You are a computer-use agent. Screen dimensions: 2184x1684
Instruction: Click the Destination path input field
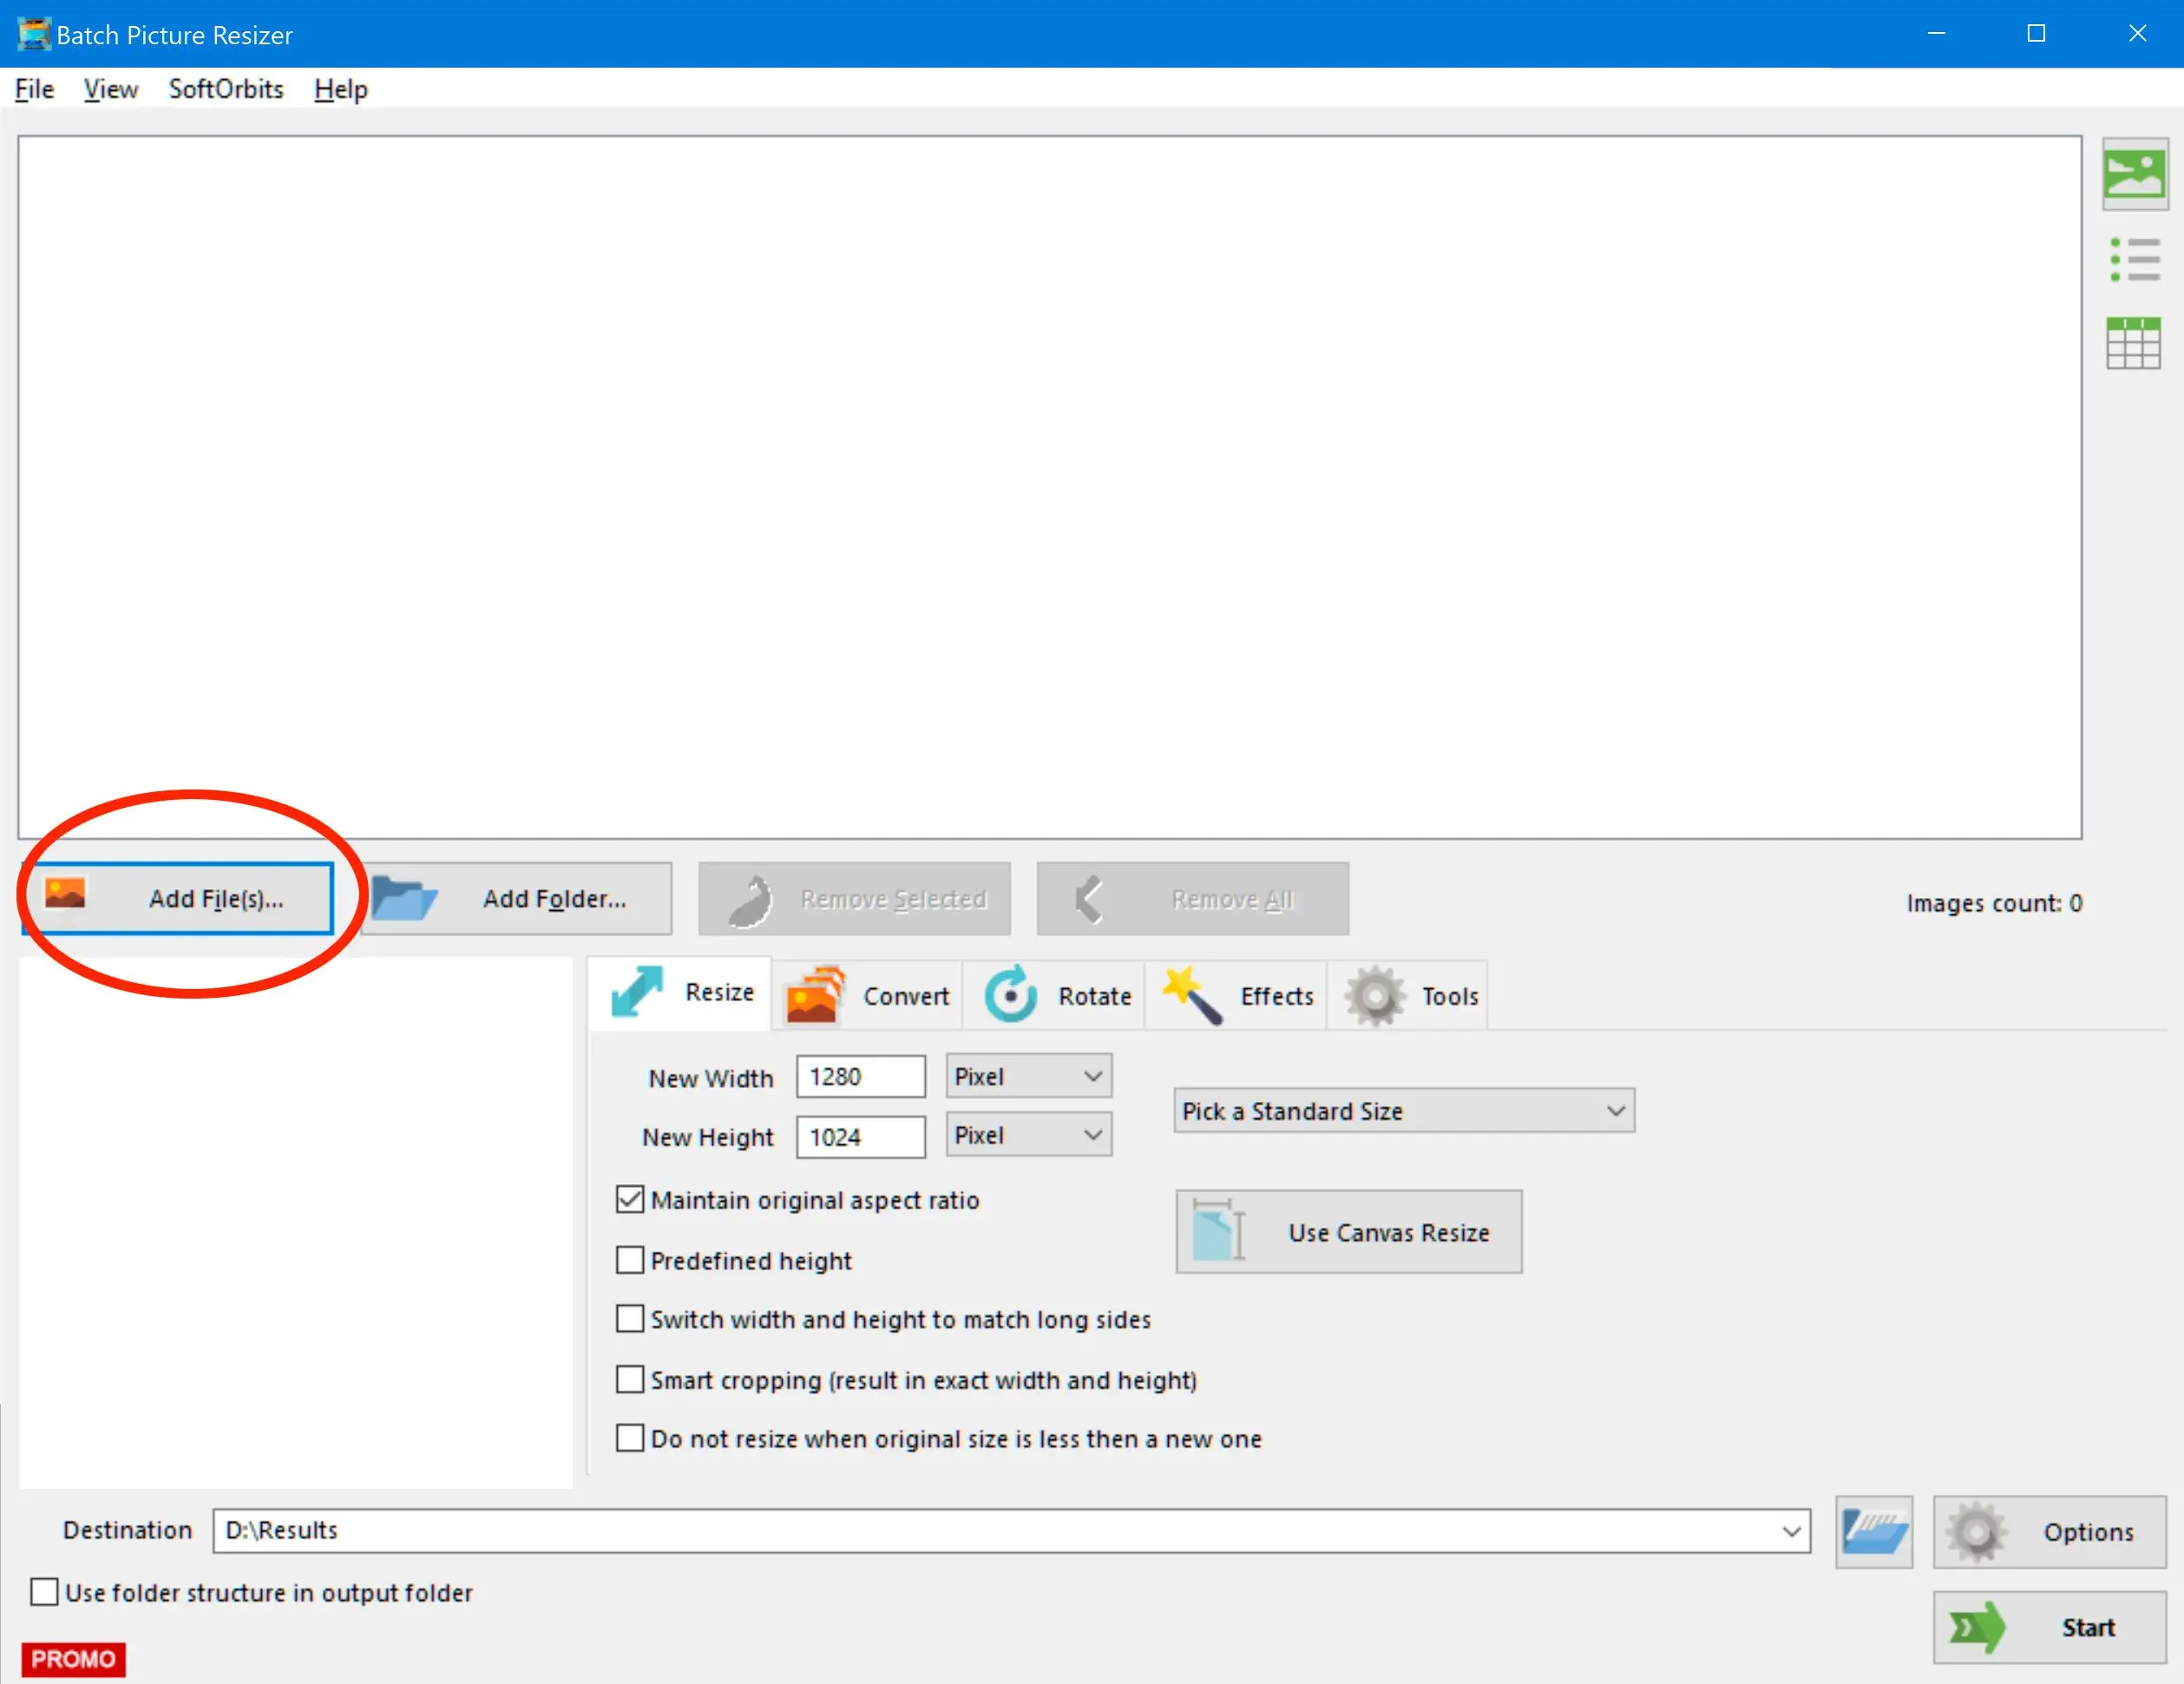[1007, 1530]
